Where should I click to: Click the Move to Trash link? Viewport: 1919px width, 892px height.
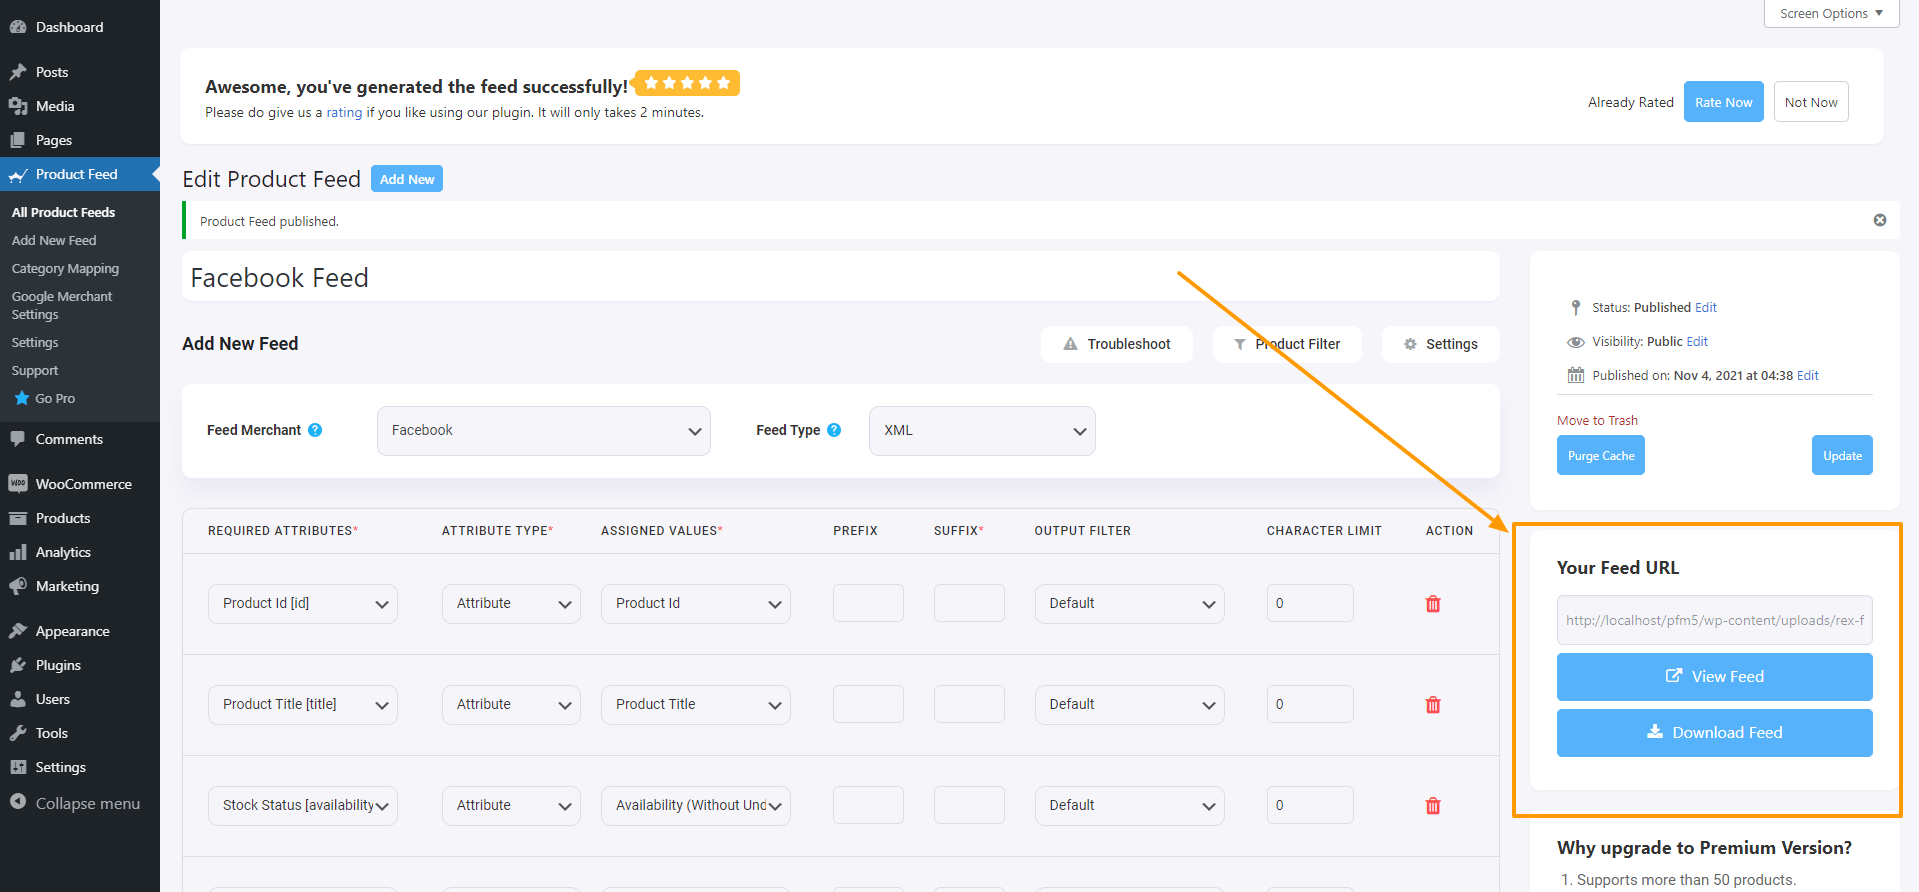click(x=1597, y=420)
